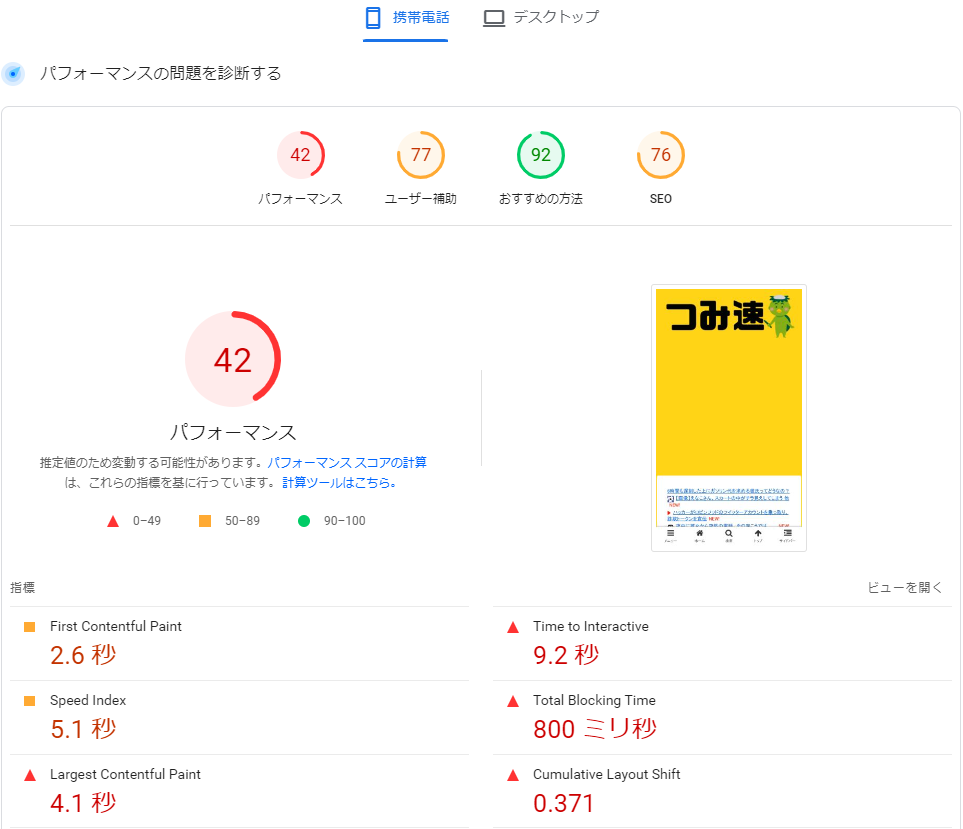Expand the Time to Interactive metric
Viewport: 963px width, 829px height.
point(722,644)
